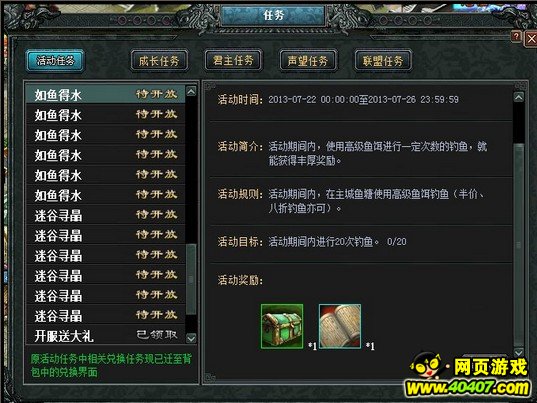The width and height of the screenshot is (537, 403).
Task: Select the first 迷谷寻晶 task entry
Action: click(x=106, y=215)
